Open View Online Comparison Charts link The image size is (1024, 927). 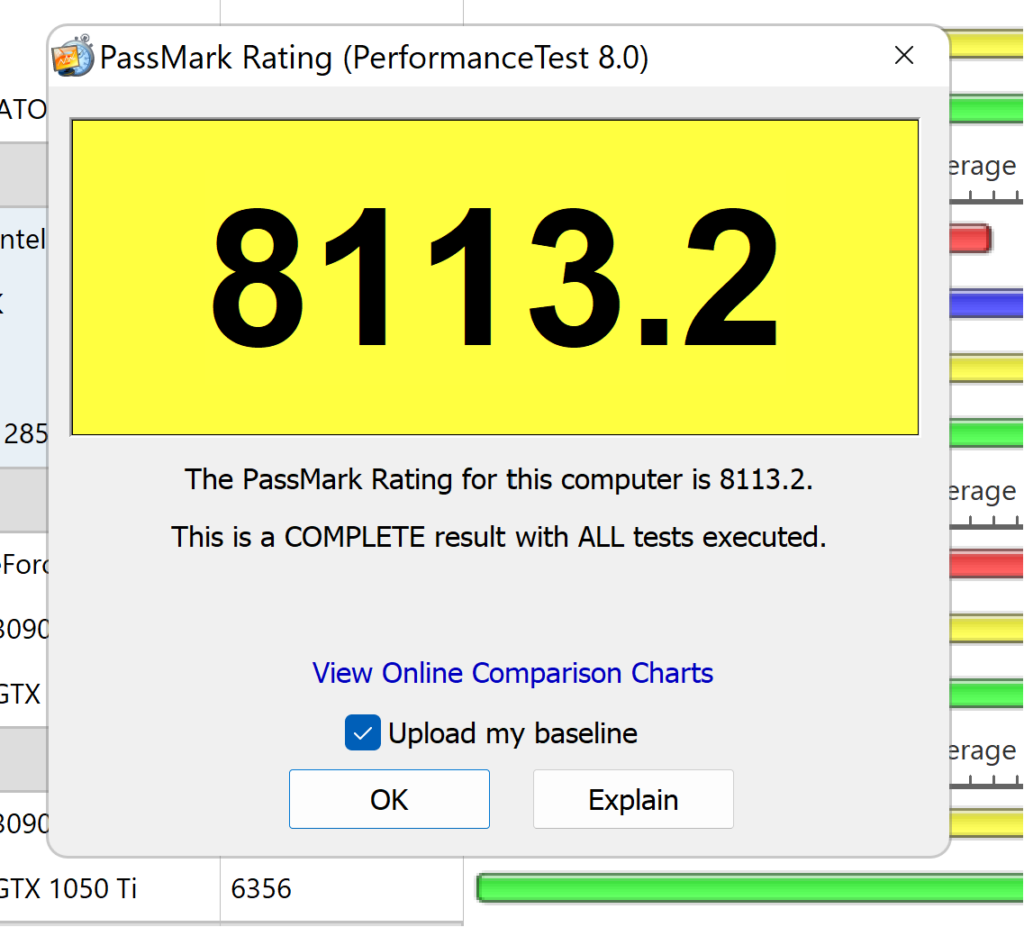513,673
